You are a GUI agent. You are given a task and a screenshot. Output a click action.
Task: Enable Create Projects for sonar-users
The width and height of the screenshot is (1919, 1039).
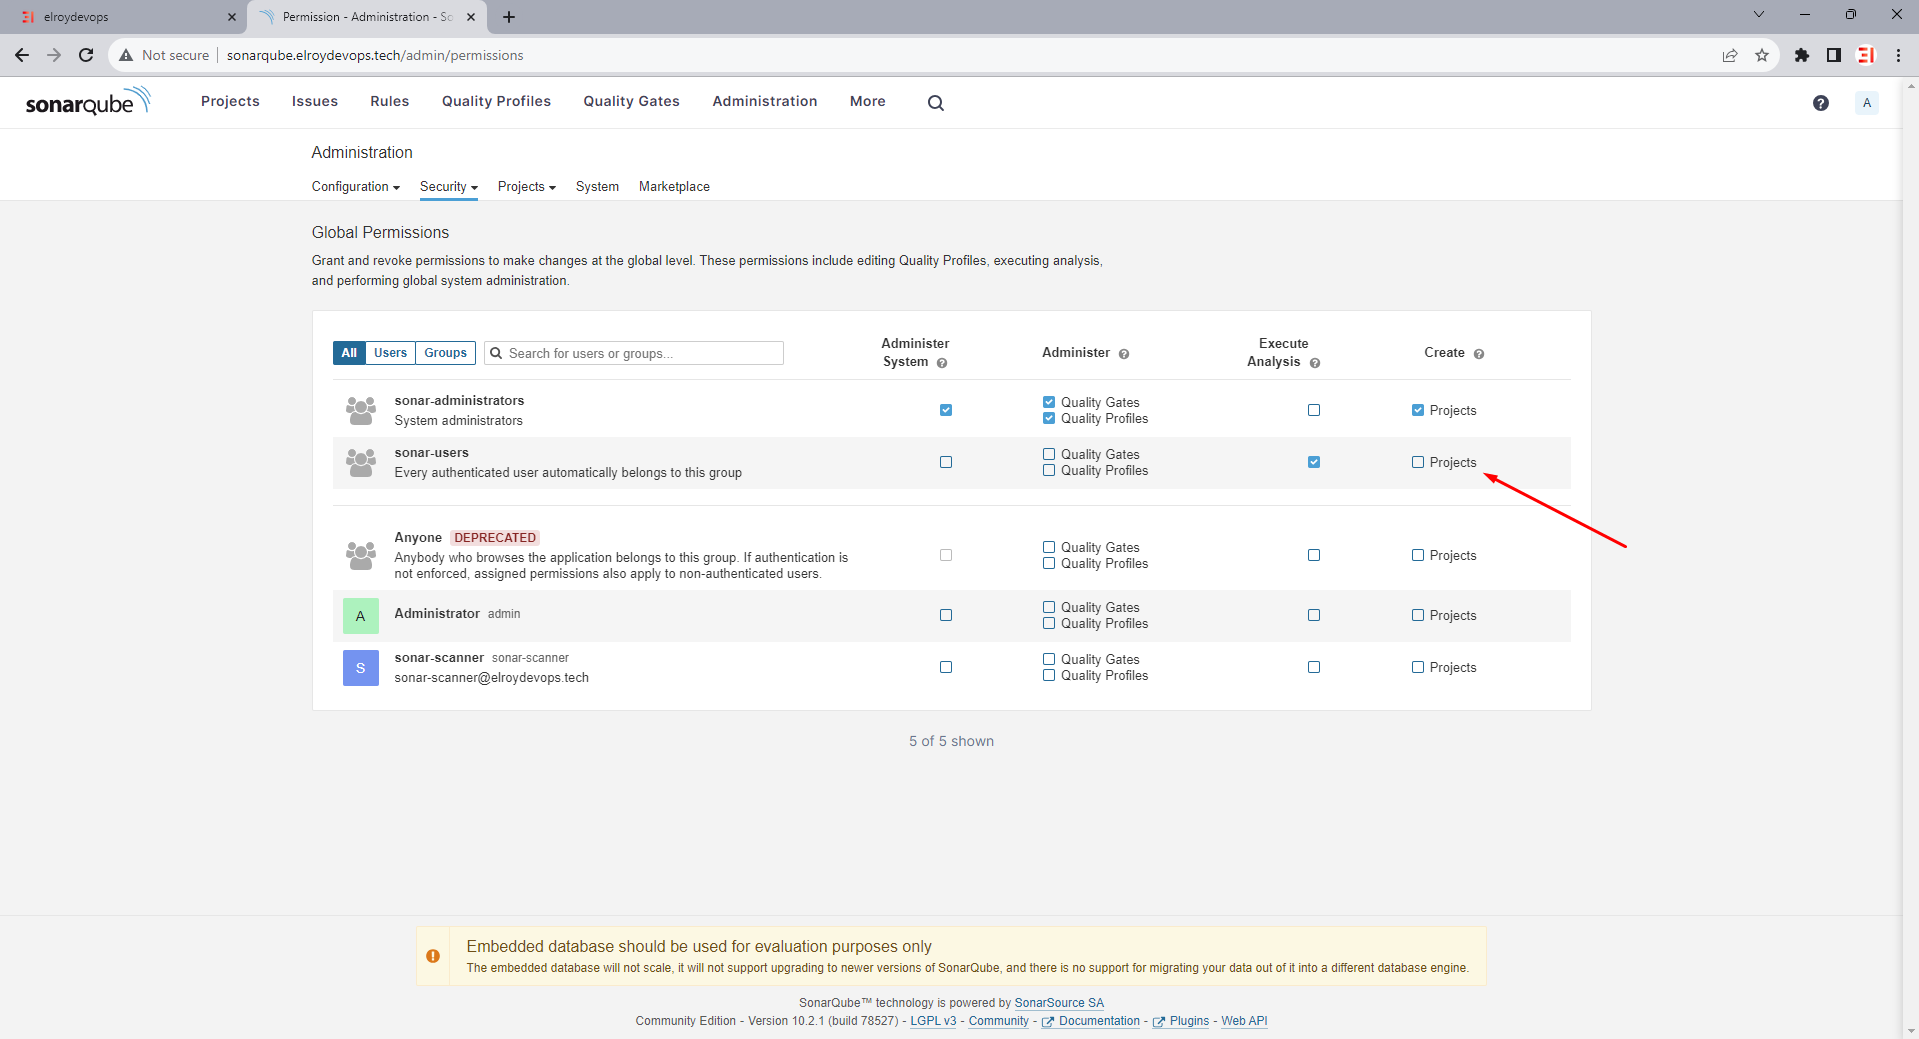[x=1418, y=462]
